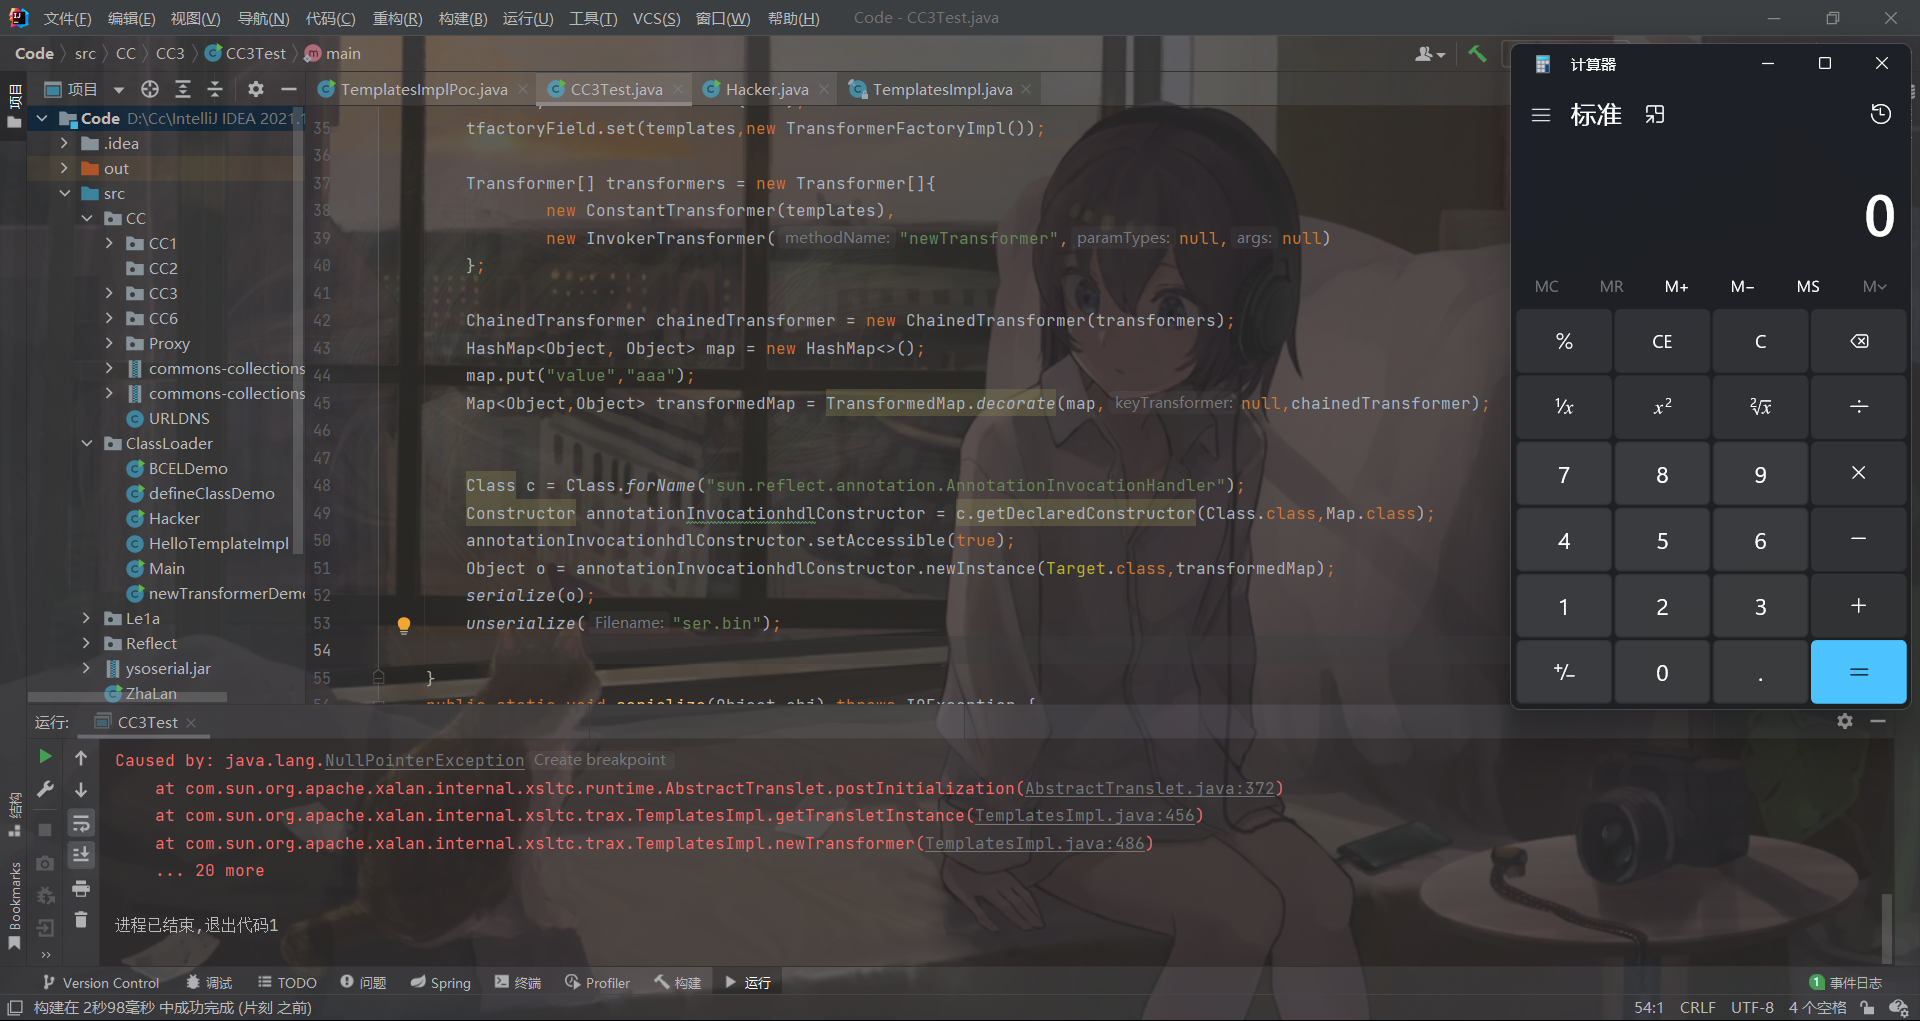This screenshot has width=1920, height=1021.
Task: Clear the console output with the trash icon
Action: click(x=81, y=920)
